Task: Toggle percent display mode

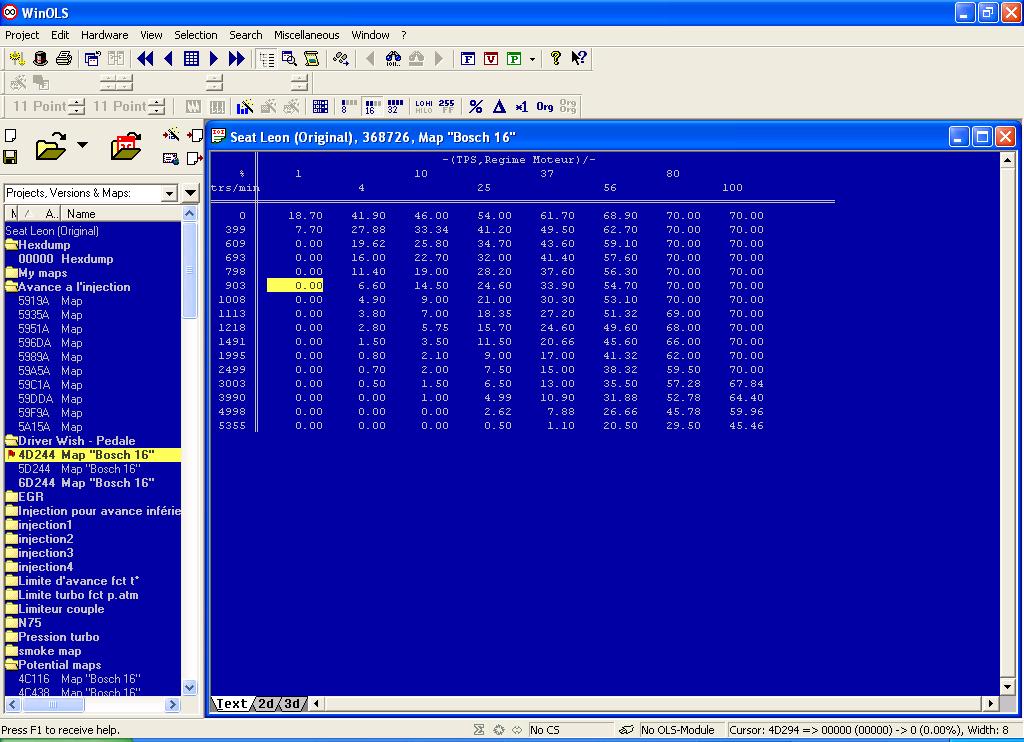Action: coord(476,106)
